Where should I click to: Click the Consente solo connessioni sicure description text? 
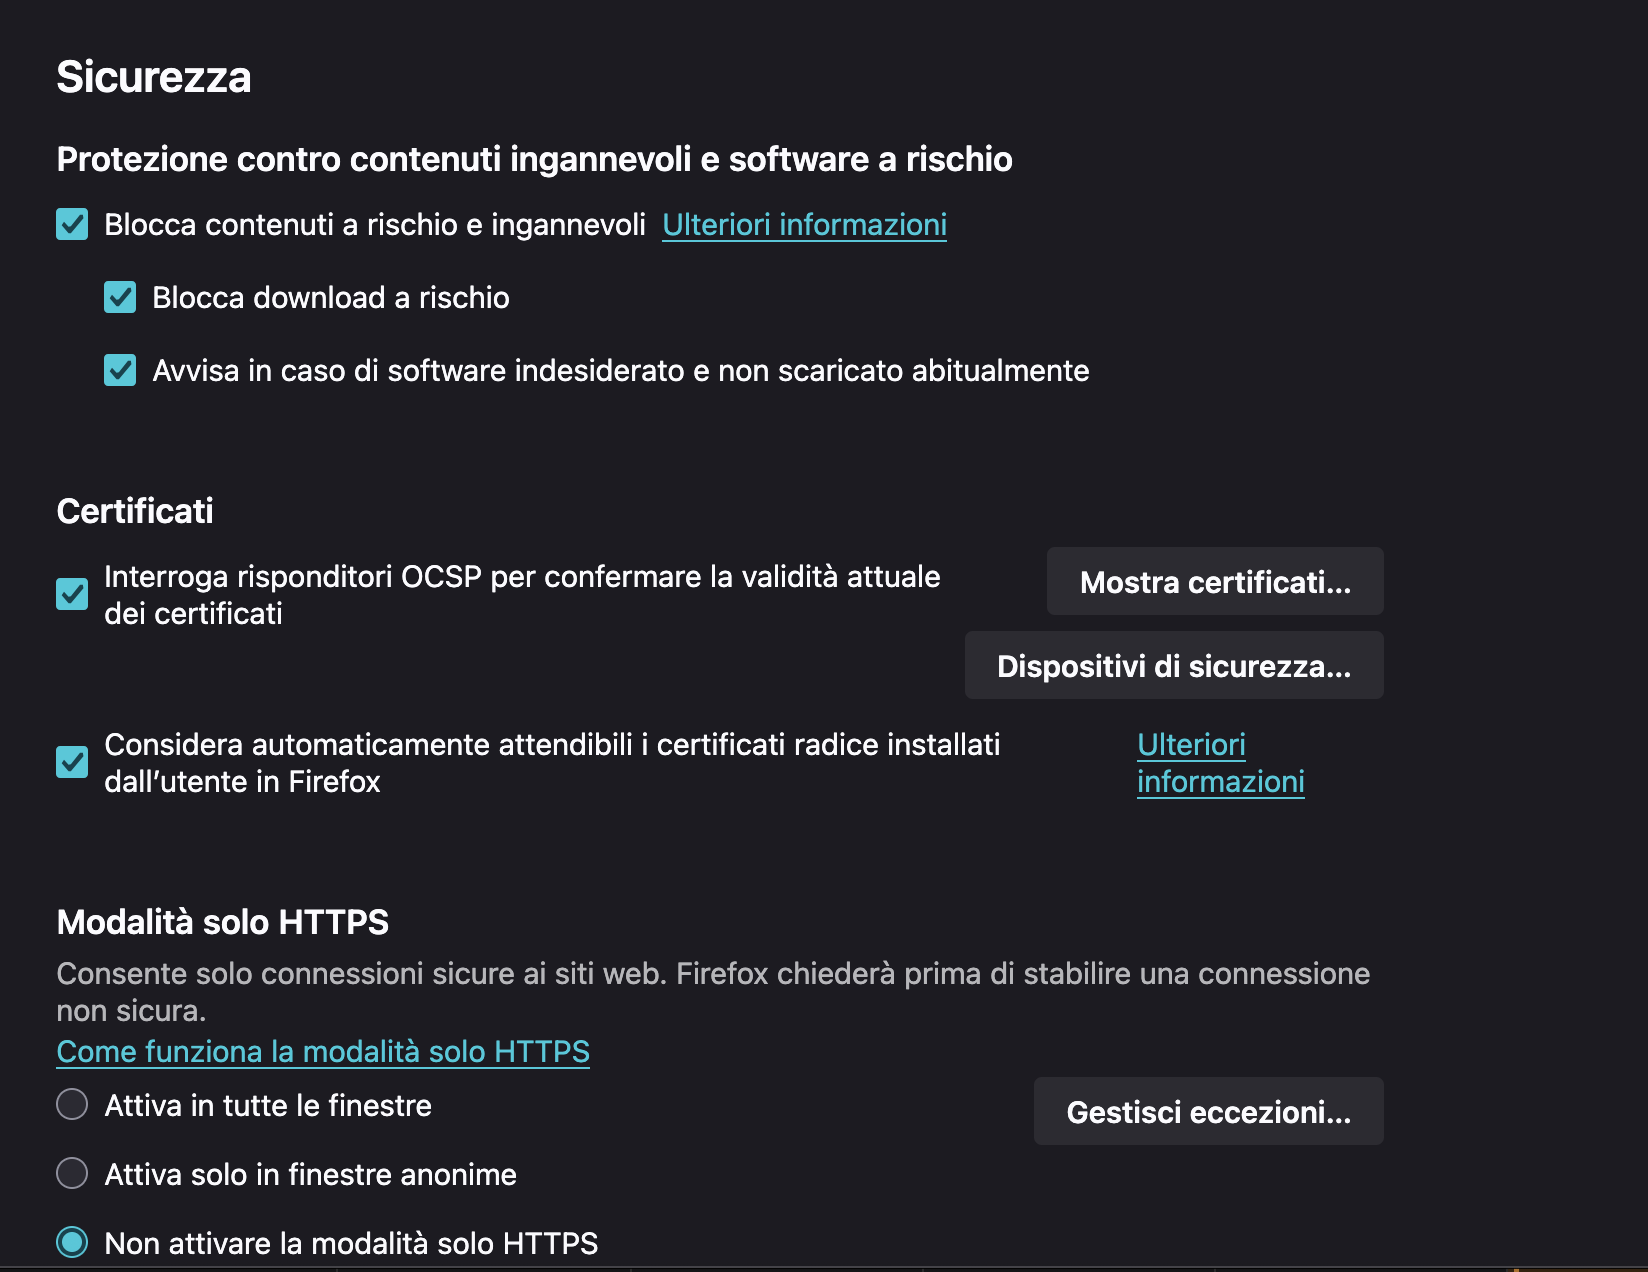712,974
